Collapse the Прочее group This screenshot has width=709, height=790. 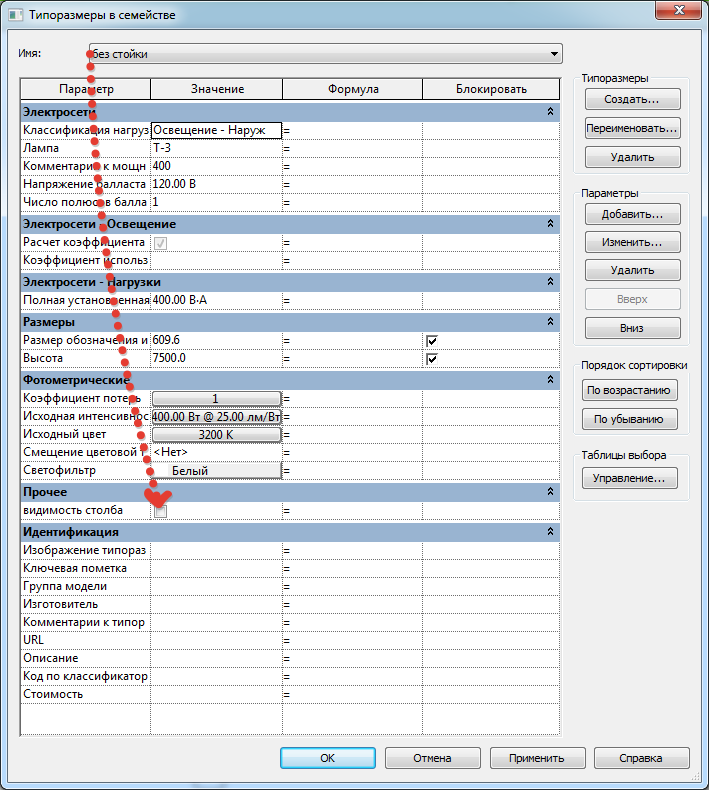550,491
